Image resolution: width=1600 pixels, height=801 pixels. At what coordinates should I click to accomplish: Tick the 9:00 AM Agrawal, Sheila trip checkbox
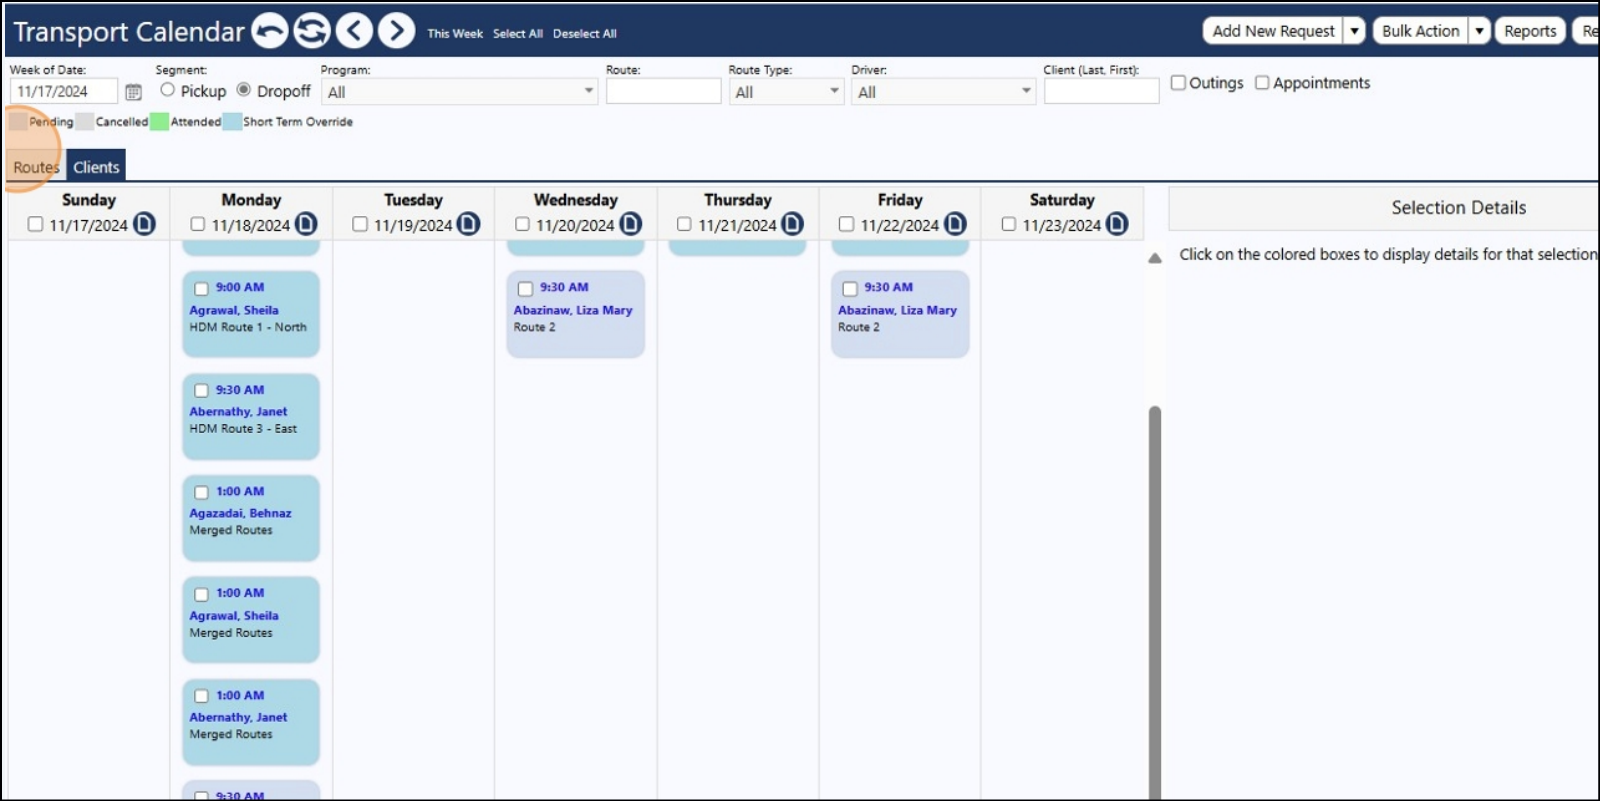[201, 289]
